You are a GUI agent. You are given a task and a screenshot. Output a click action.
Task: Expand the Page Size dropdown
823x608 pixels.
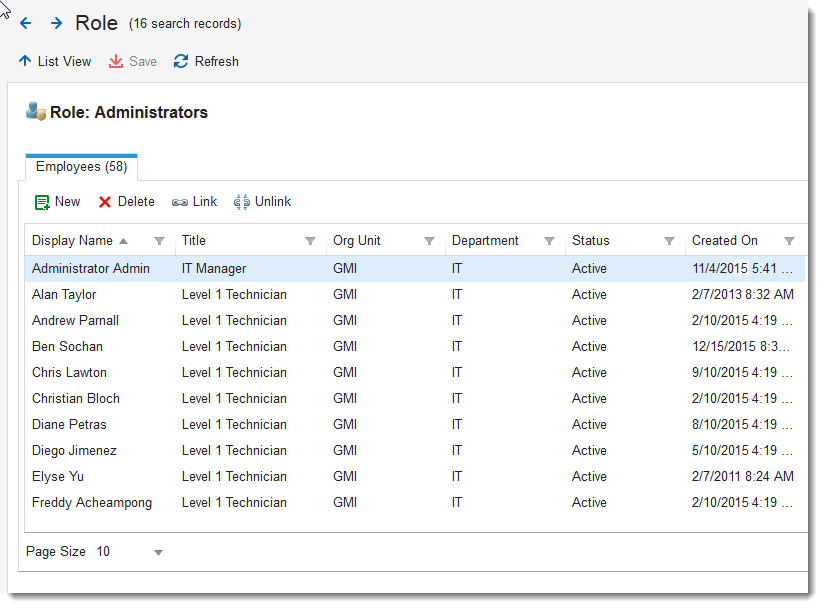point(158,552)
